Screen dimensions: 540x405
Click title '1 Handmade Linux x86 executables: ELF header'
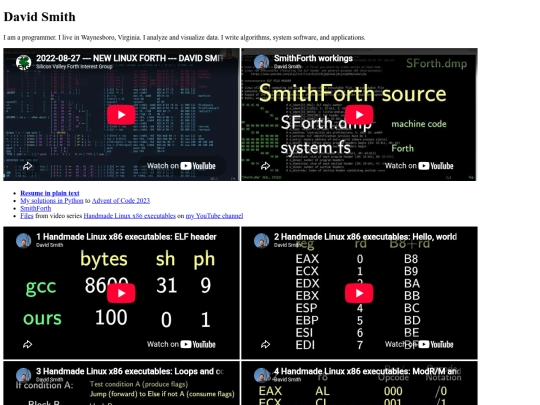click(x=126, y=237)
